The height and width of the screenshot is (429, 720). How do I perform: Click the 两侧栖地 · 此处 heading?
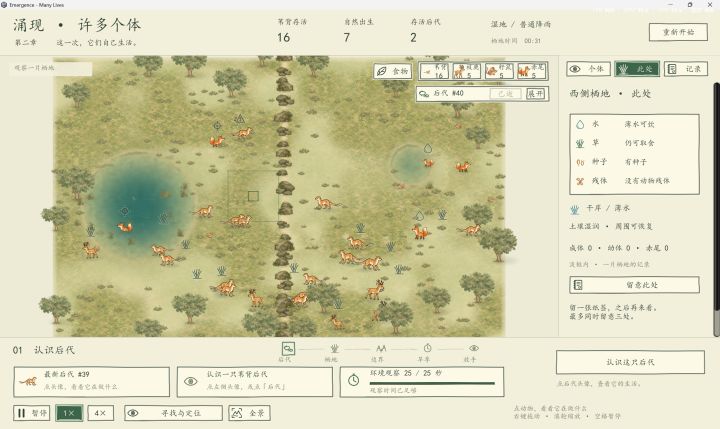click(610, 94)
